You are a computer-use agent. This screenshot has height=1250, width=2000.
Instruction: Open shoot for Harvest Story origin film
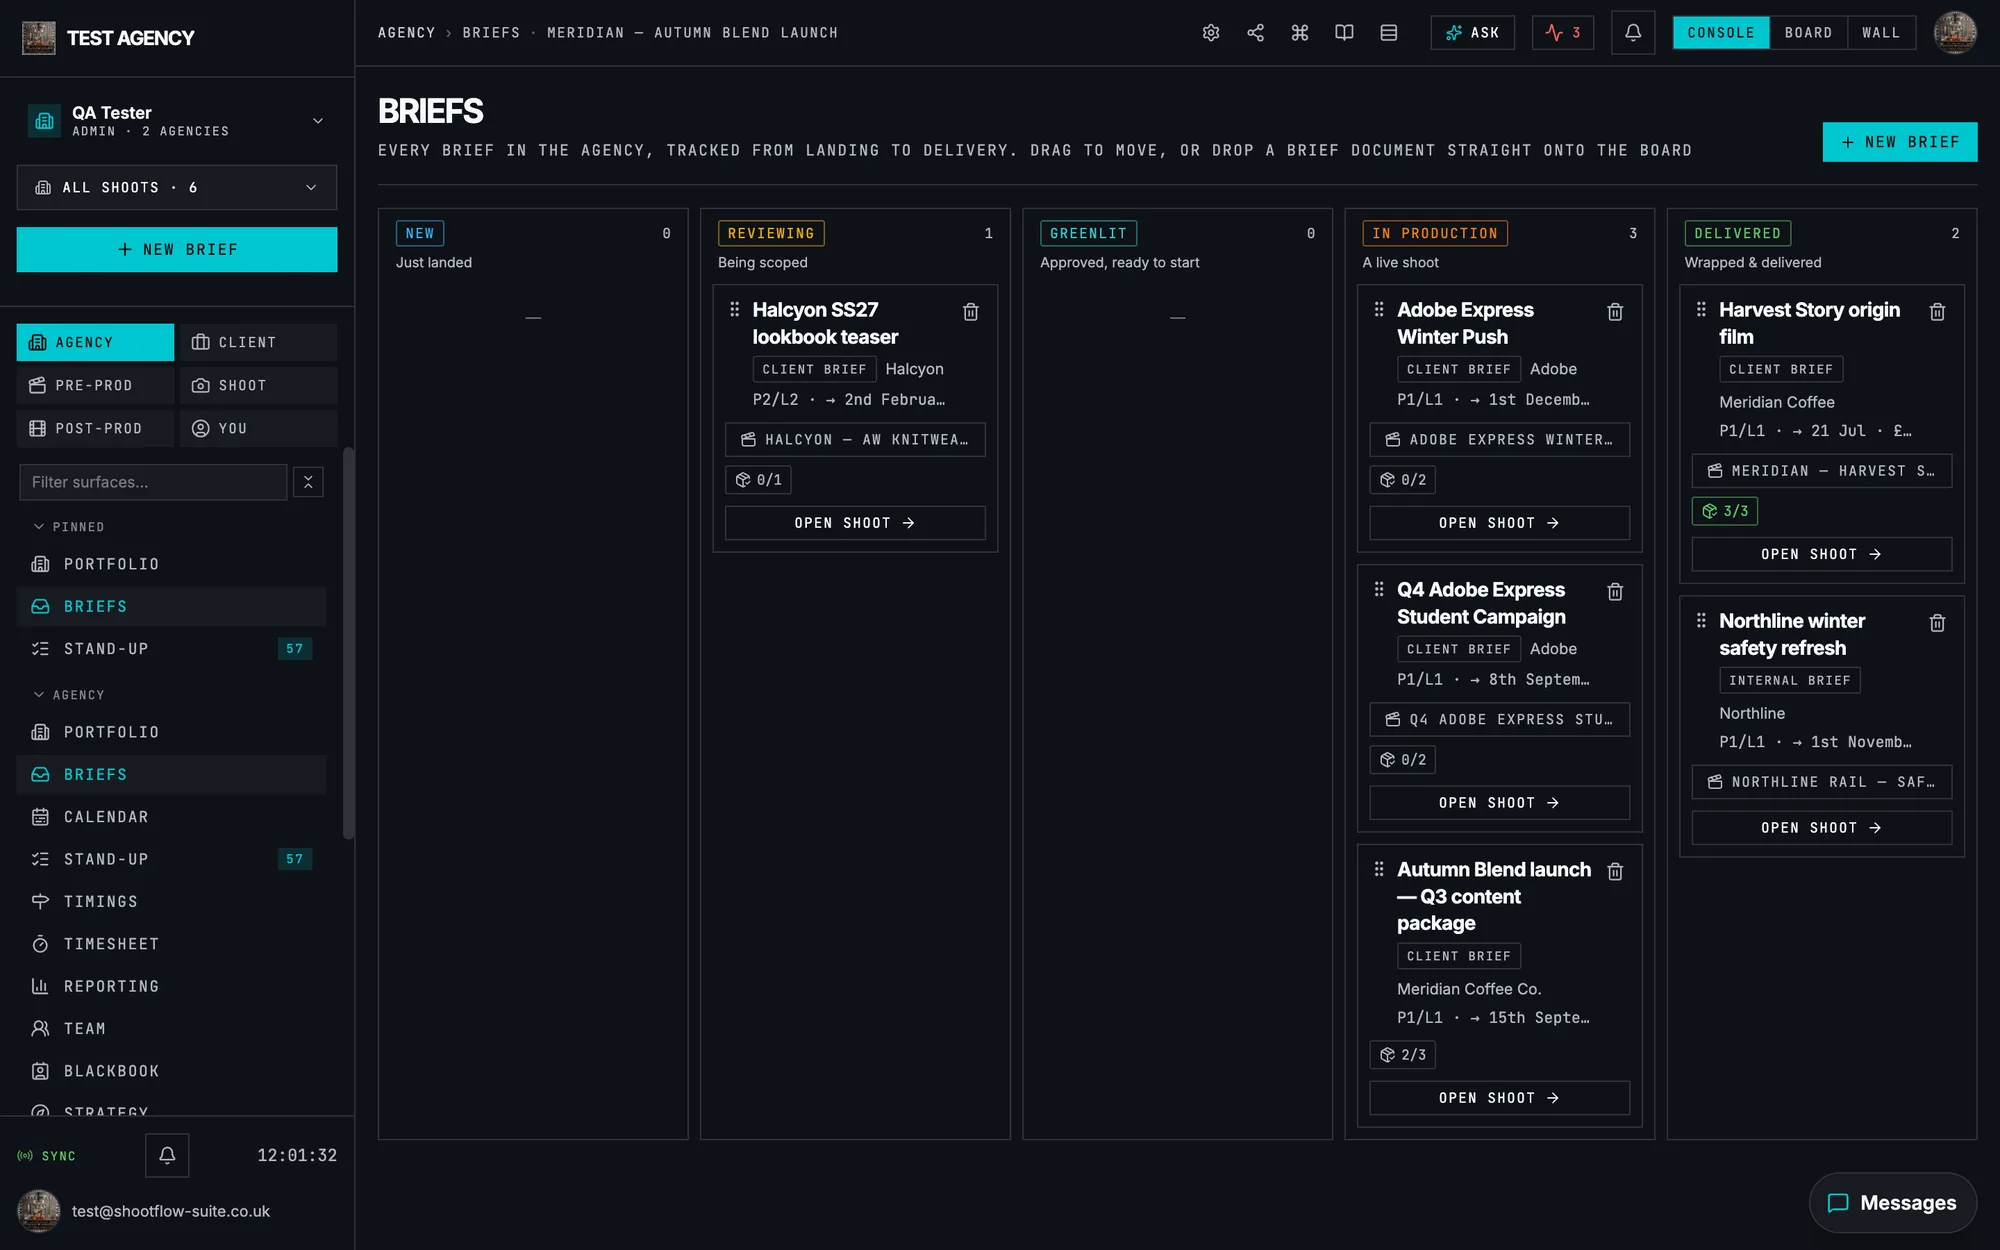1821,554
